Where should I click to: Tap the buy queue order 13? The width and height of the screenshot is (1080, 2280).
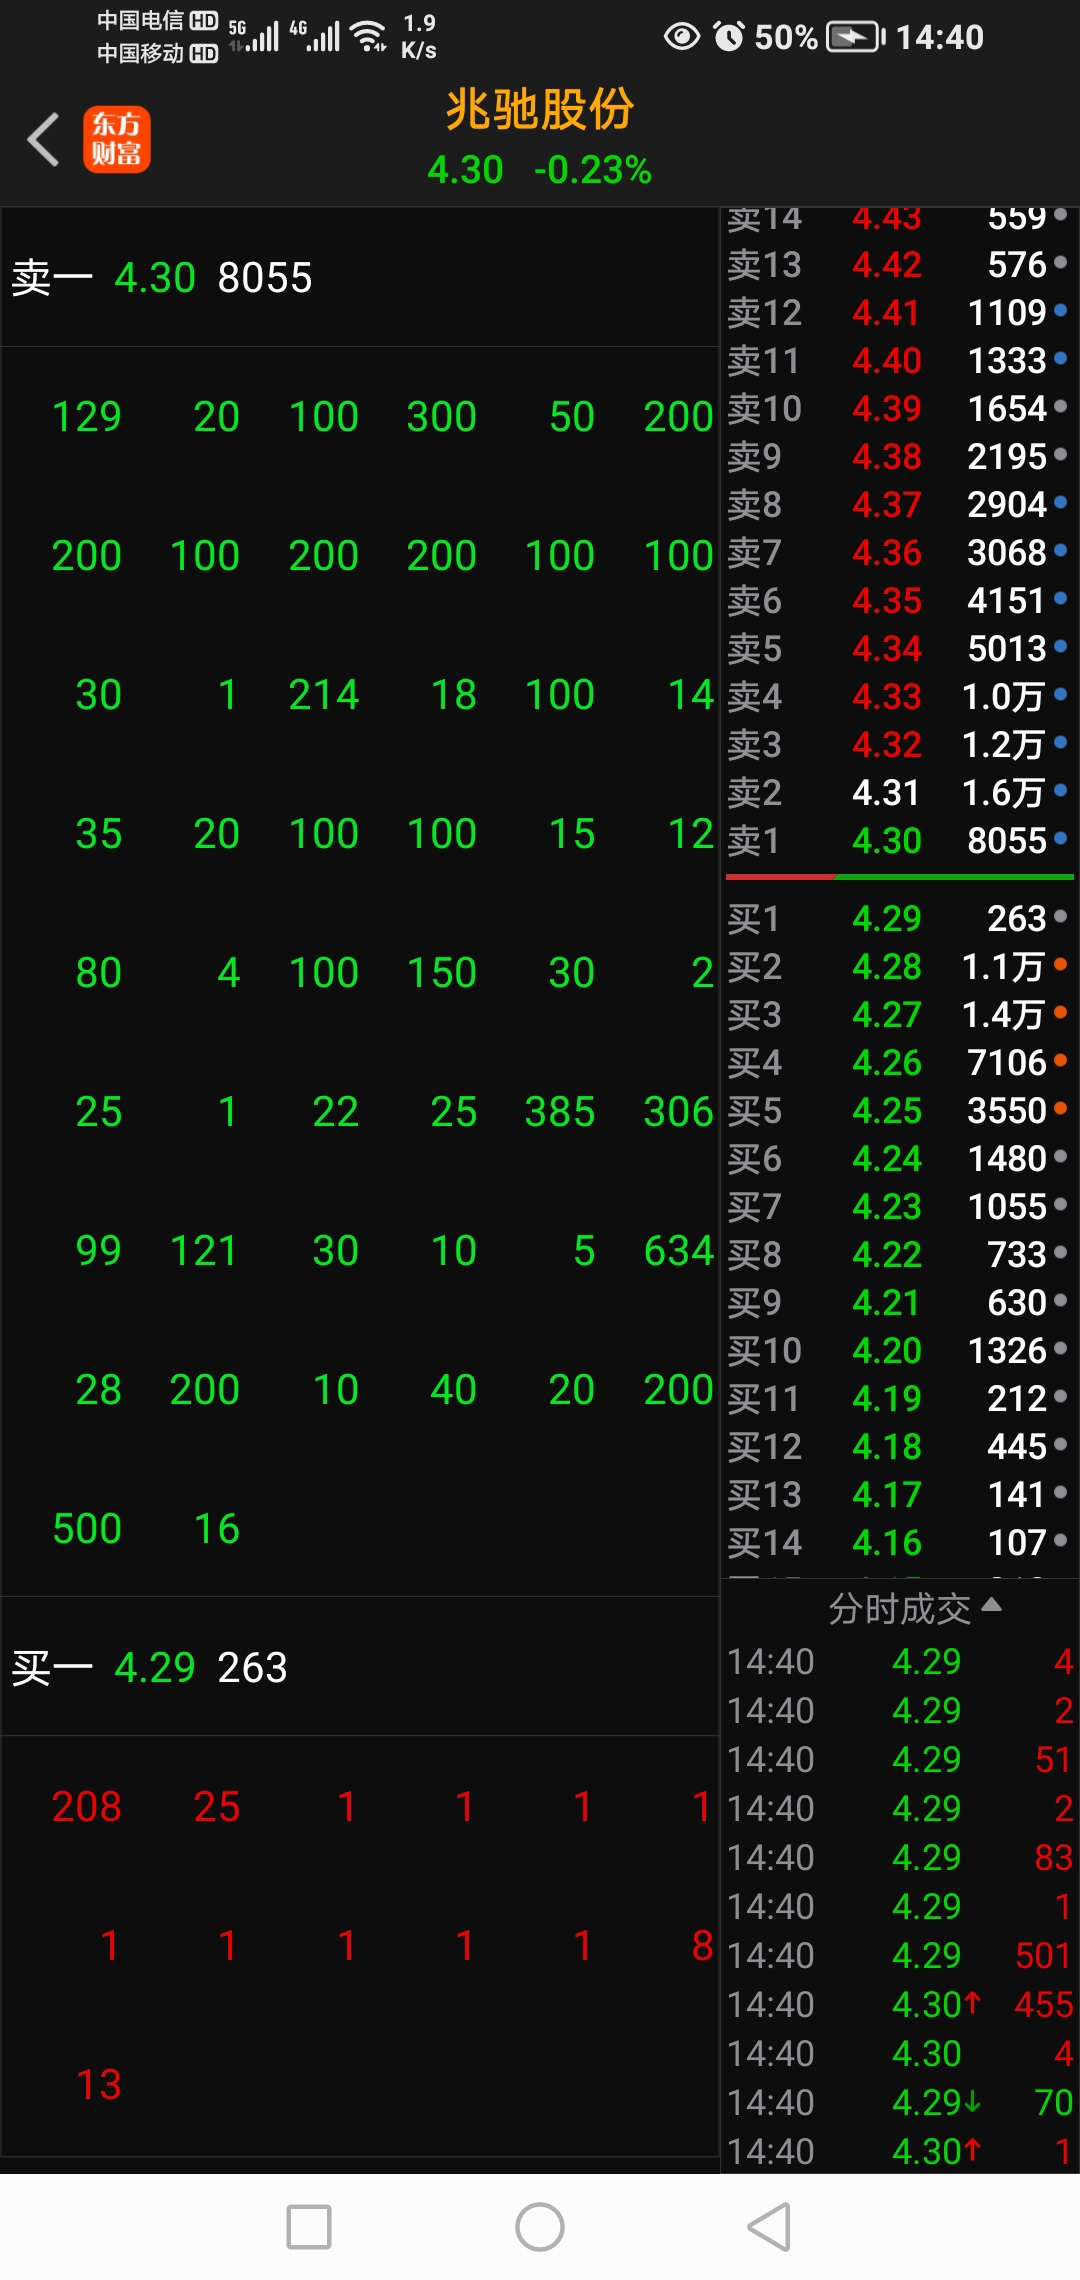pyautogui.click(x=99, y=2084)
